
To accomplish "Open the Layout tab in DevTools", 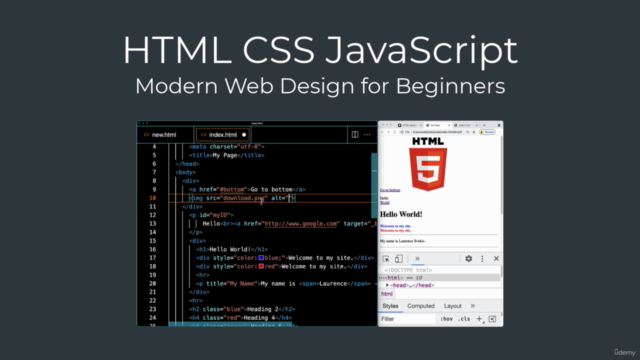I will 452,306.
